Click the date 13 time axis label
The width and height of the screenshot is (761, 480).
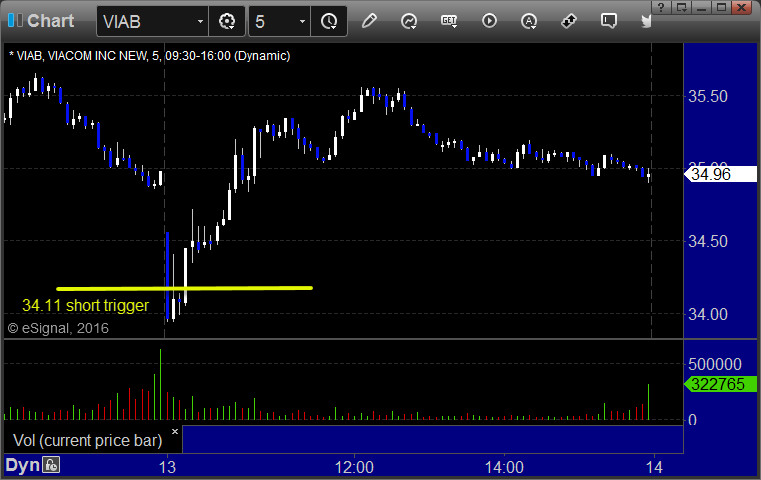(167, 467)
